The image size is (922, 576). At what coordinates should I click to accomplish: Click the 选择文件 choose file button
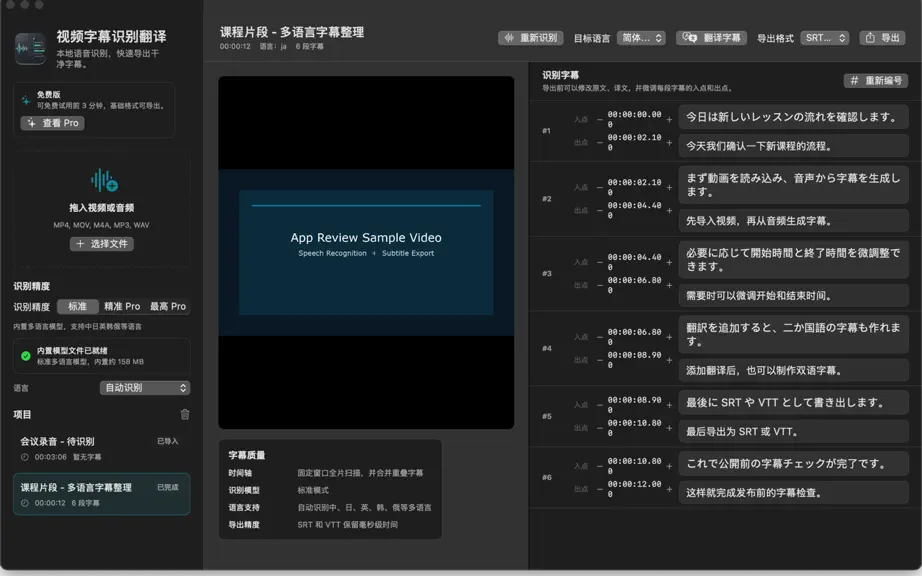tap(102, 244)
